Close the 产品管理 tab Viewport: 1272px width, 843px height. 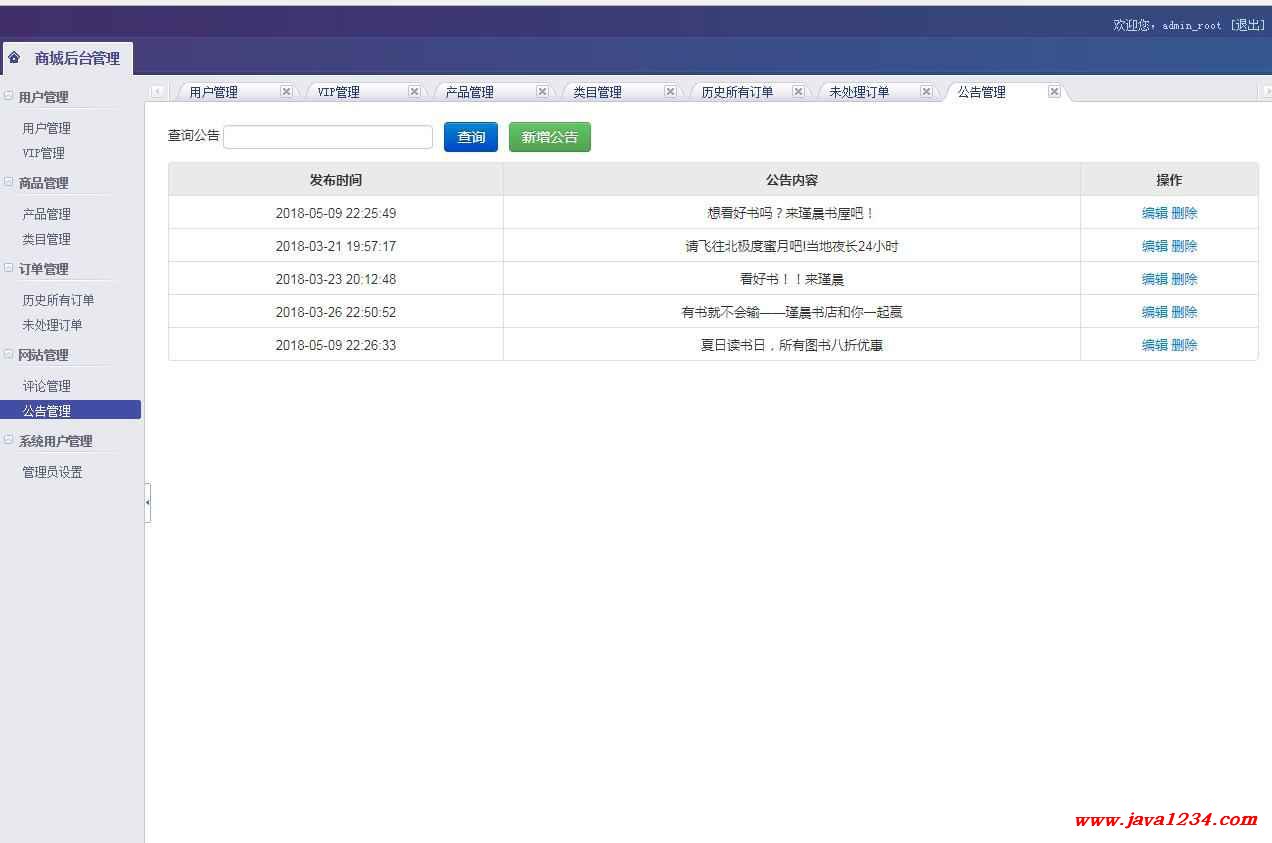pos(542,91)
